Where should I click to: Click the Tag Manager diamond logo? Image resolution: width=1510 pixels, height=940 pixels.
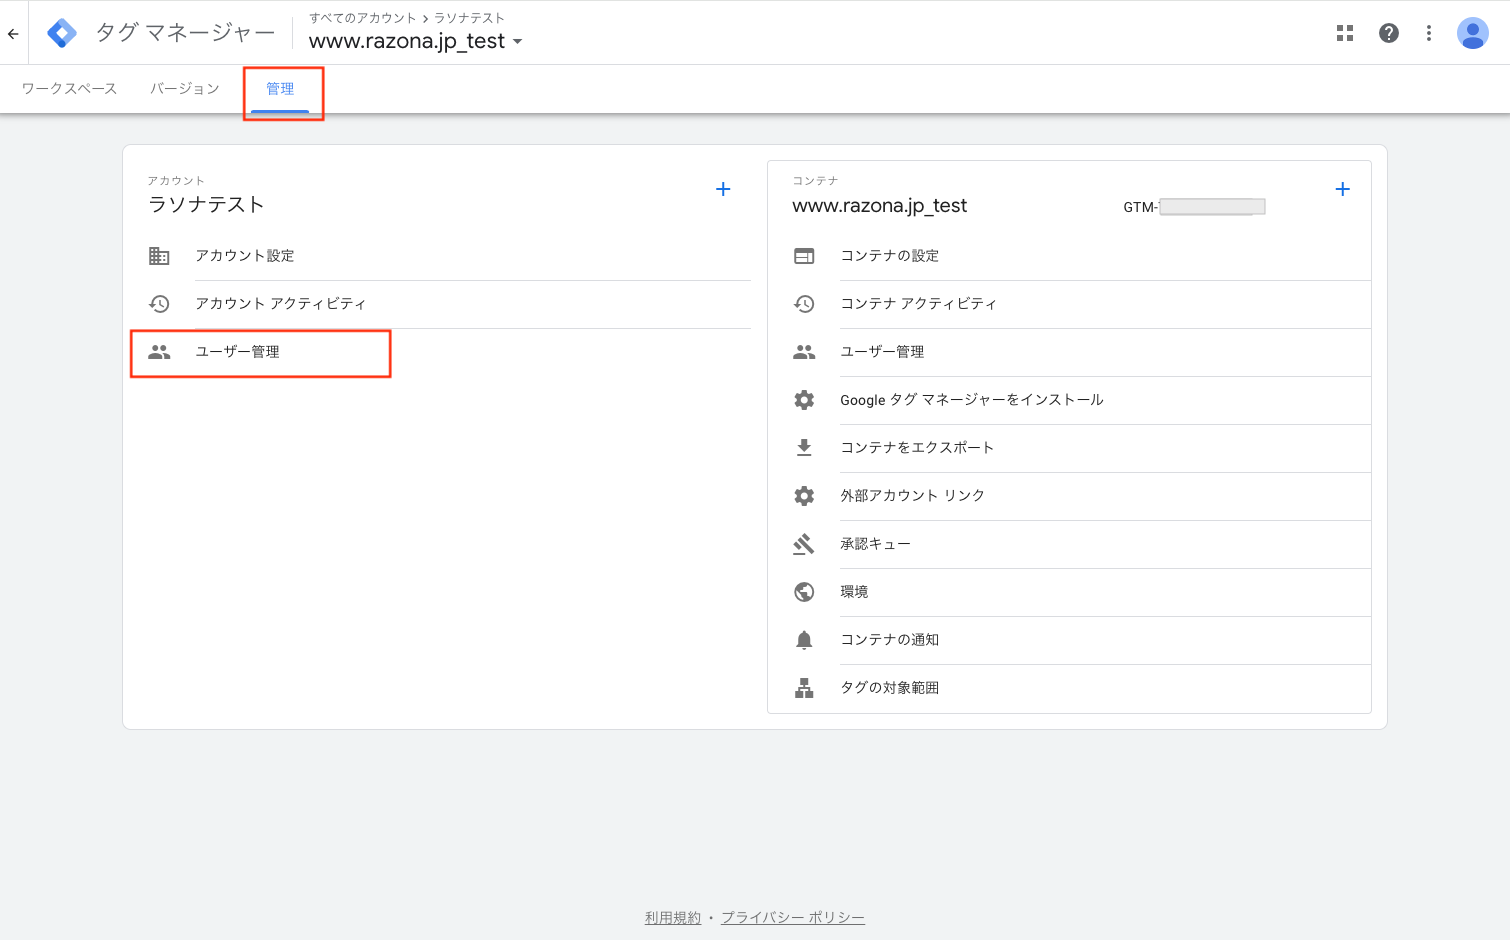point(62,33)
